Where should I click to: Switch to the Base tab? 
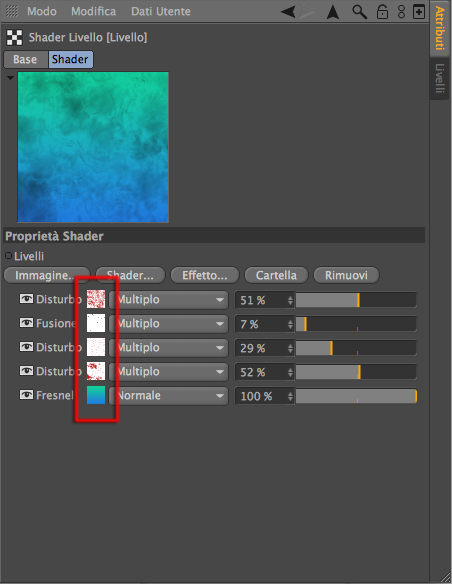coord(26,60)
